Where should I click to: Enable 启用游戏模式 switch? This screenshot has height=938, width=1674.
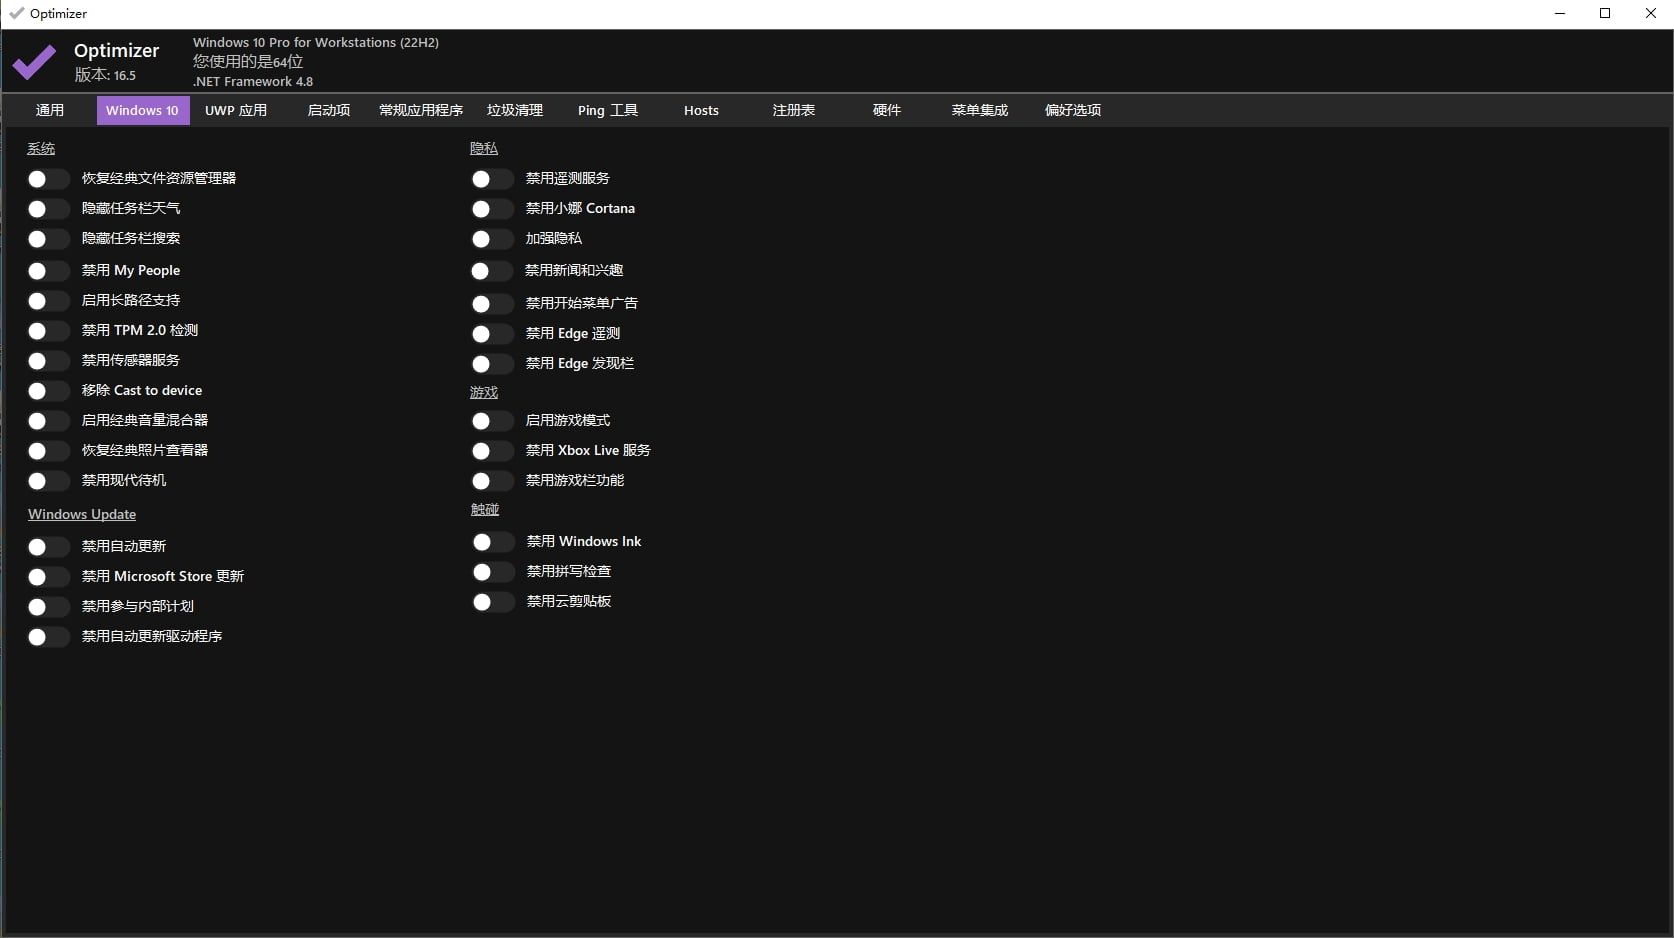[x=491, y=421]
